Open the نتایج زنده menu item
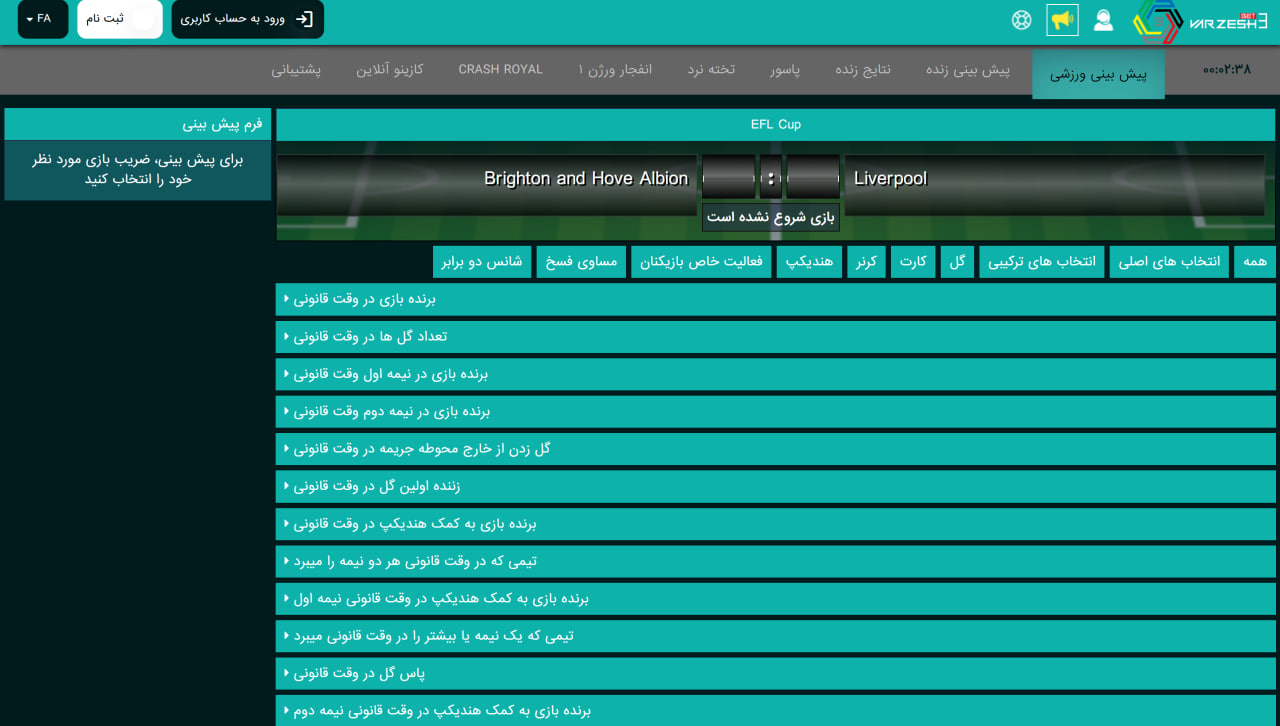 (862, 70)
